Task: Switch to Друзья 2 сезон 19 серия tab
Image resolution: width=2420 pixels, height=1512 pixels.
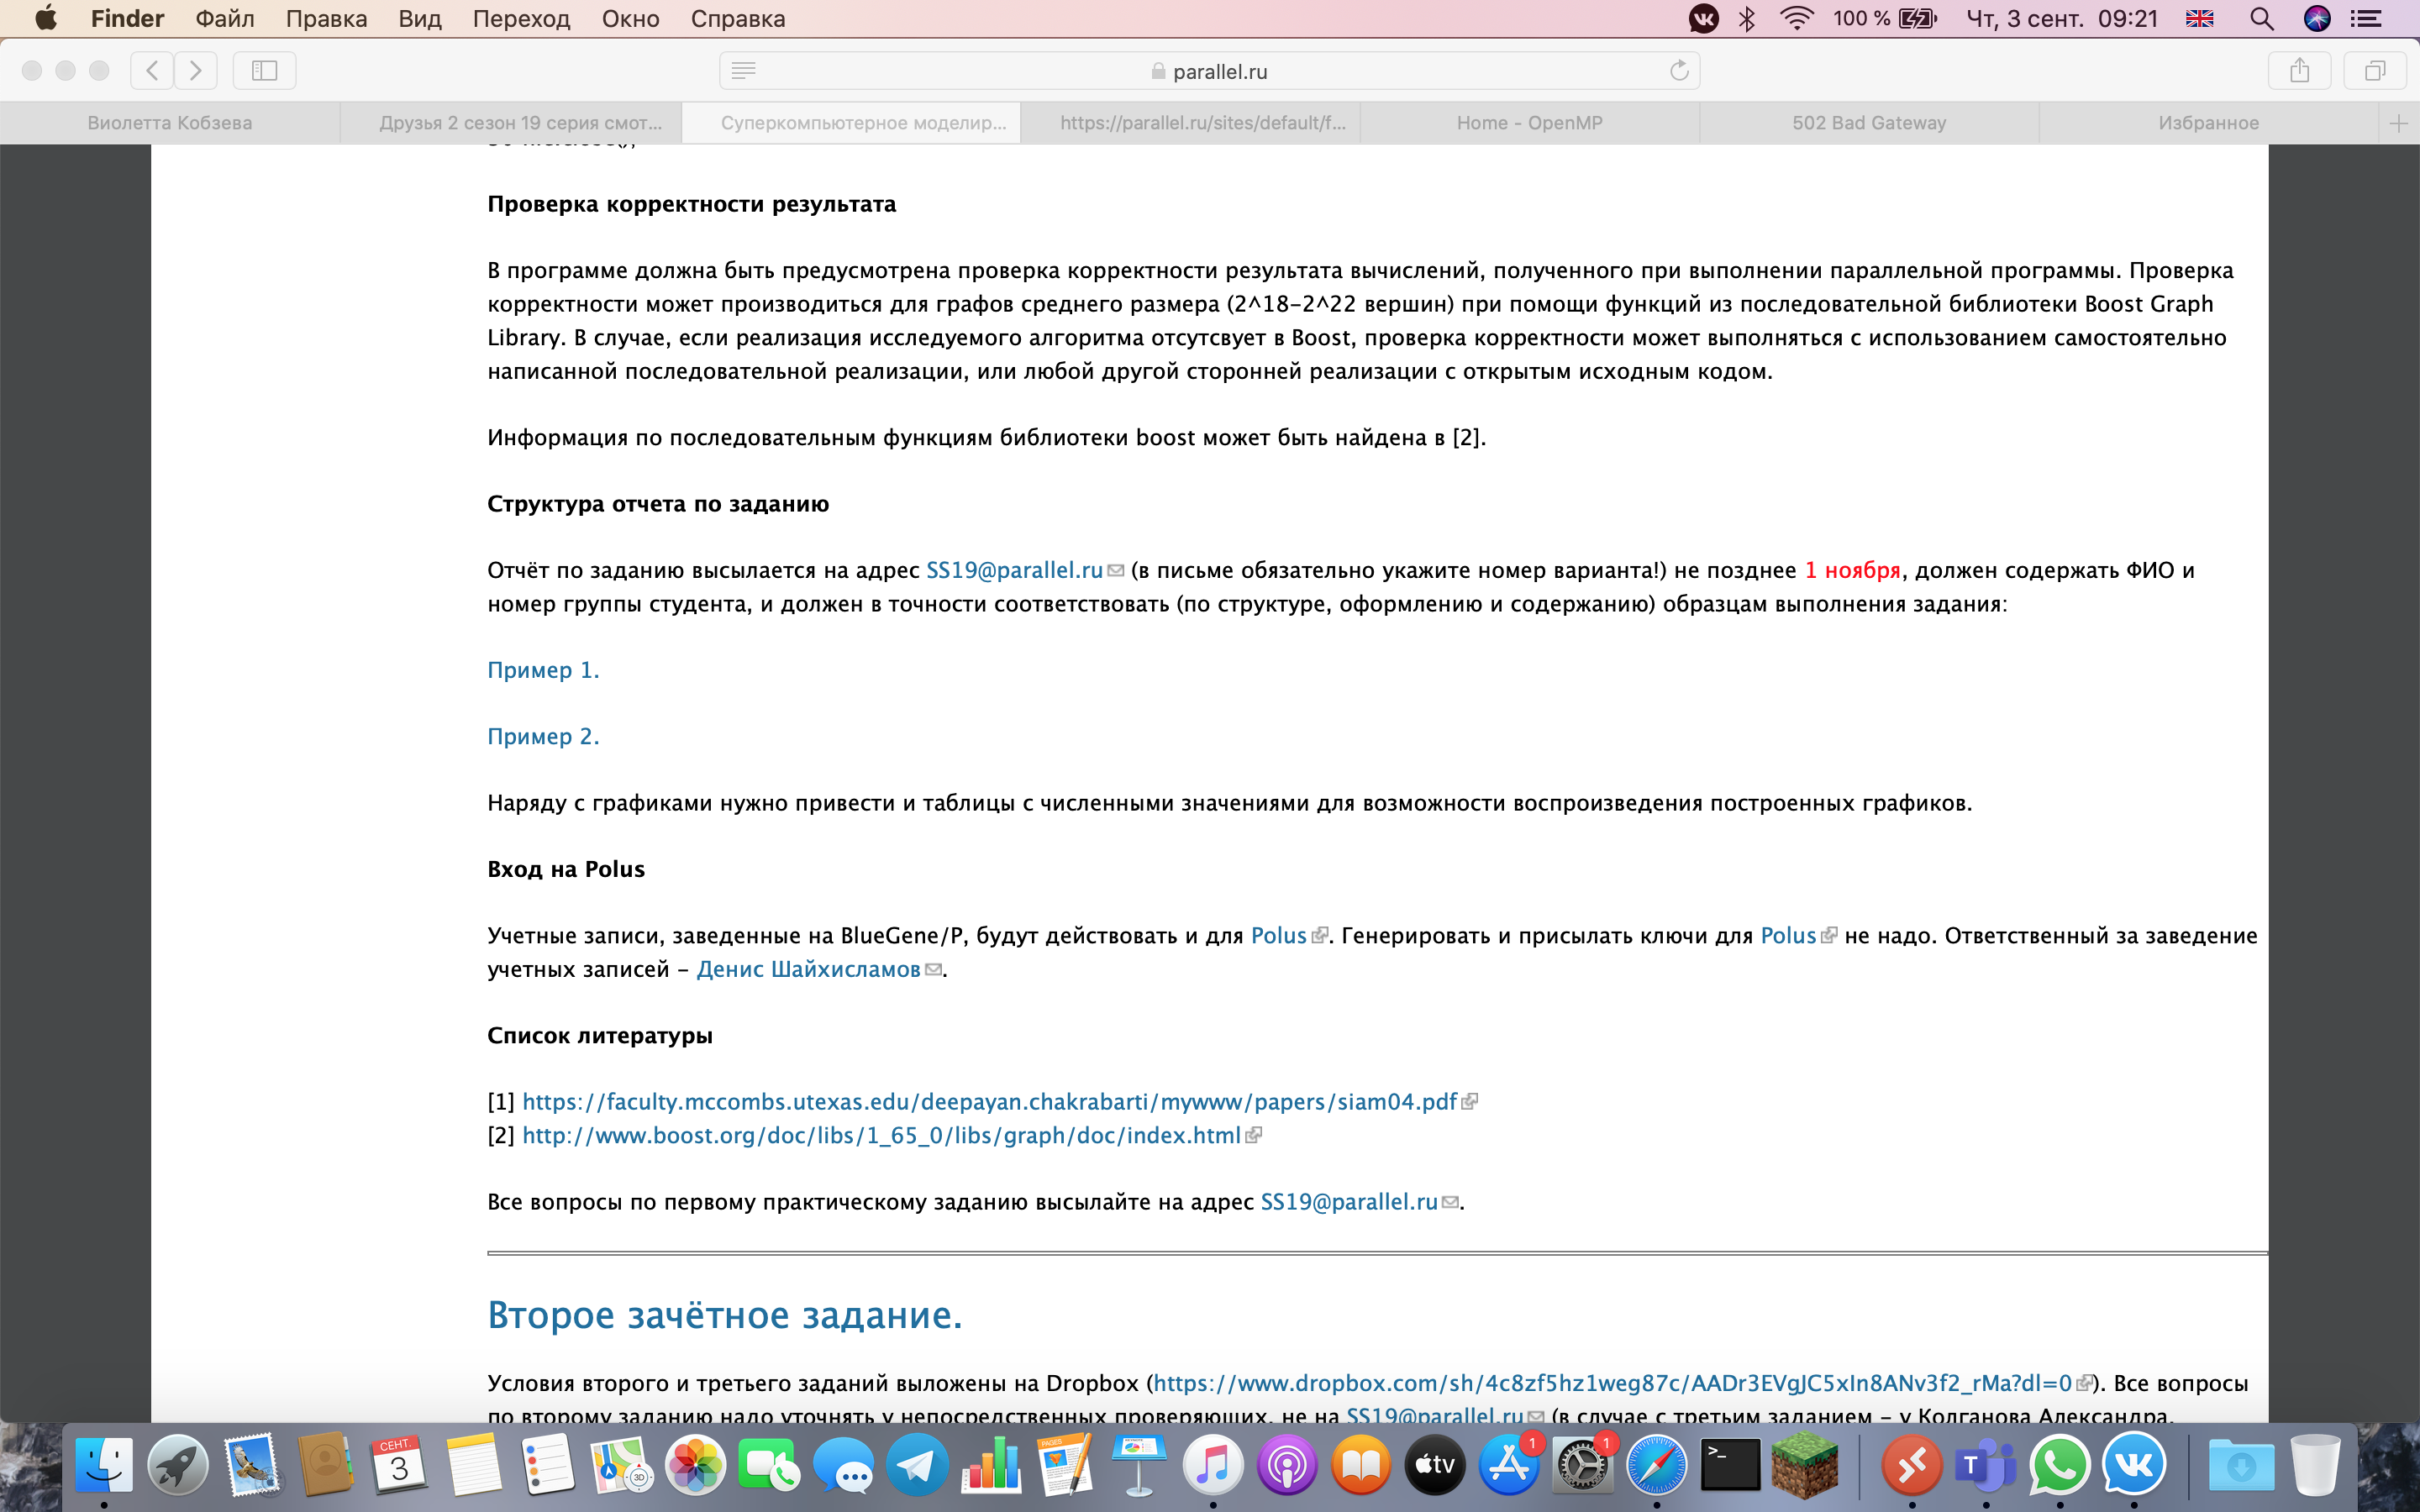Action: tap(511, 123)
